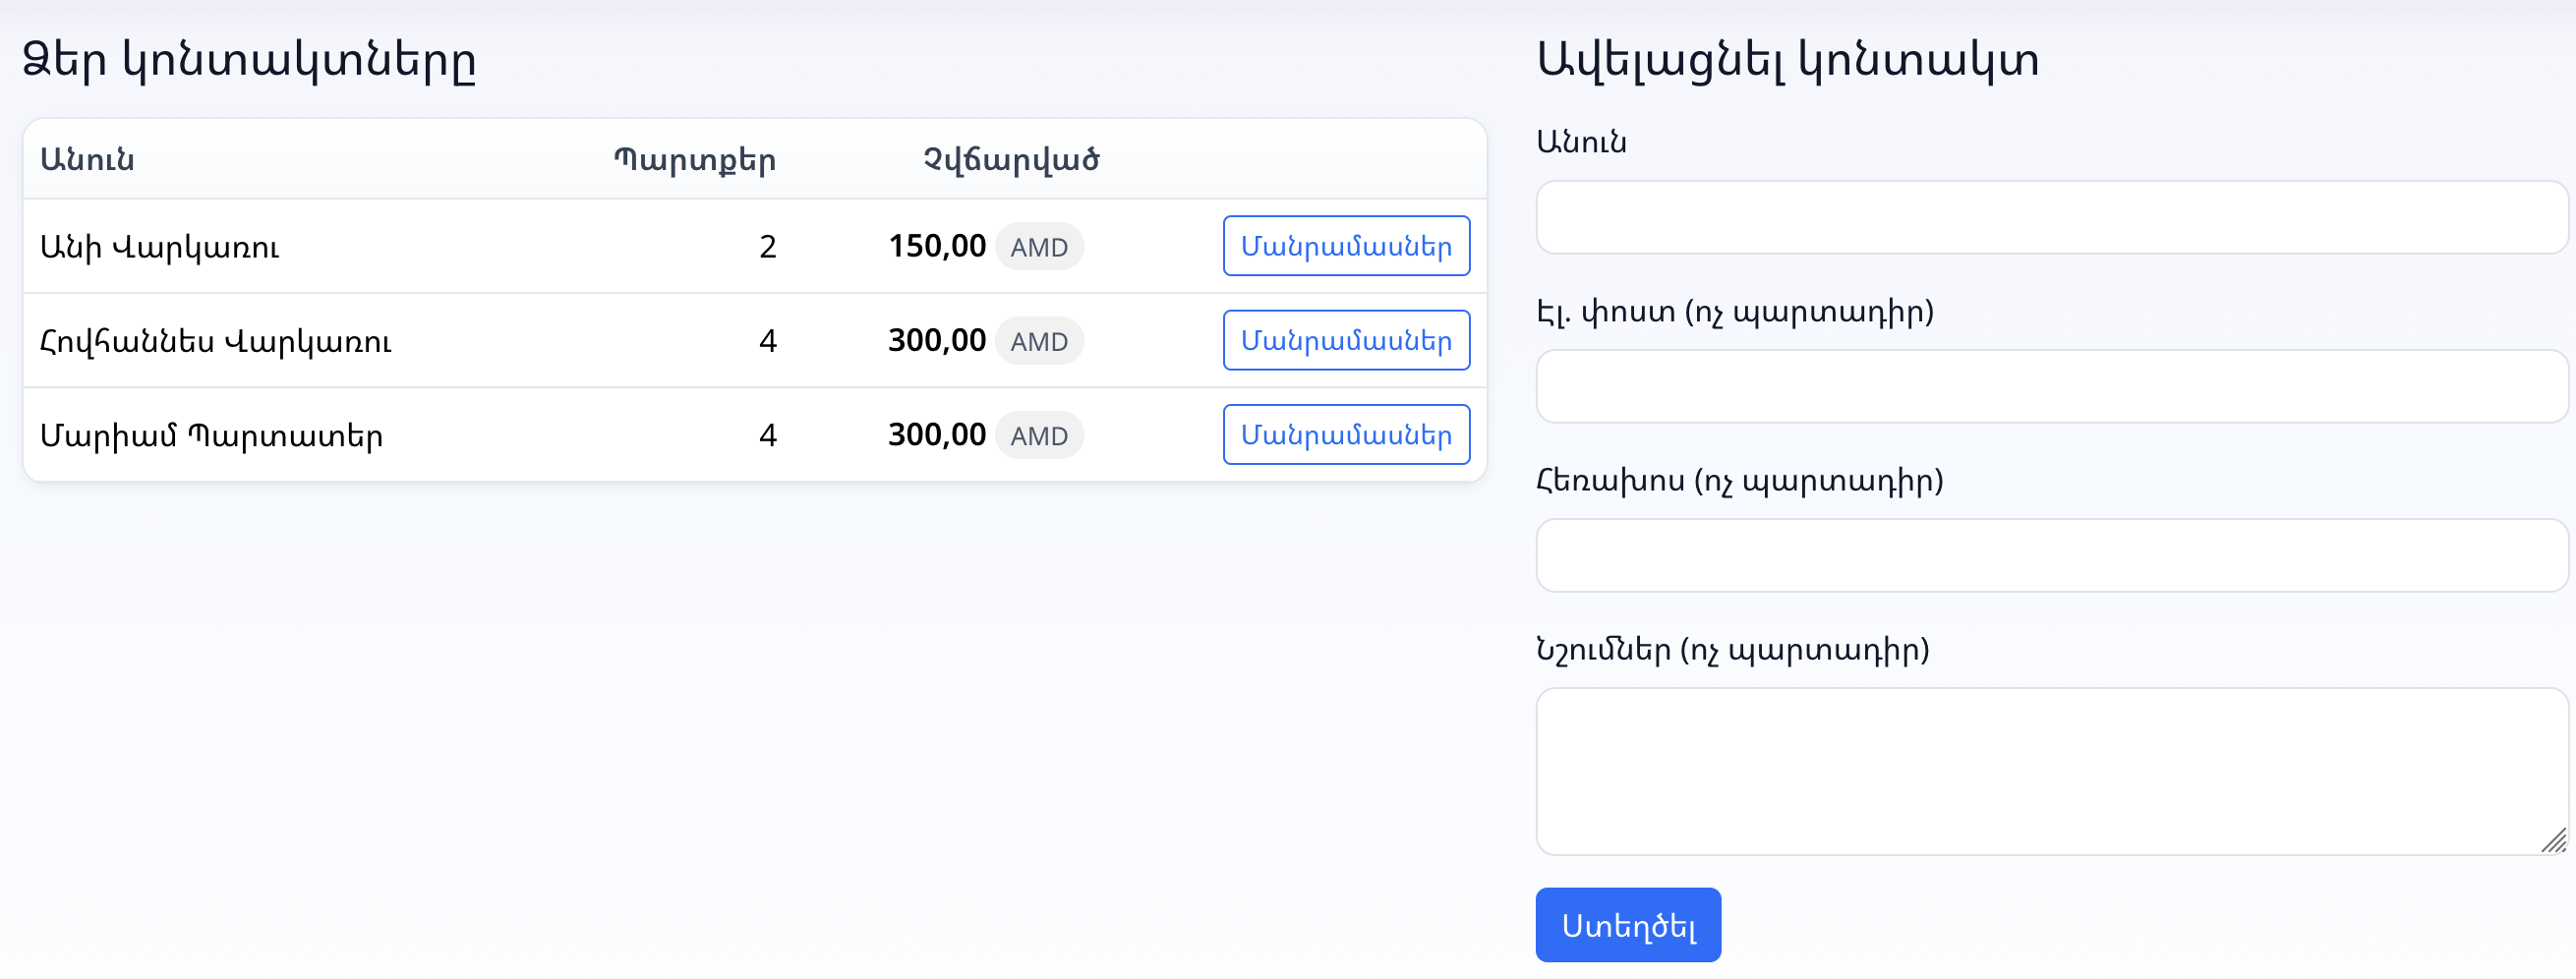Click the debt value 150,00
Image resolution: width=2576 pixels, height=979 pixels.
click(x=938, y=246)
